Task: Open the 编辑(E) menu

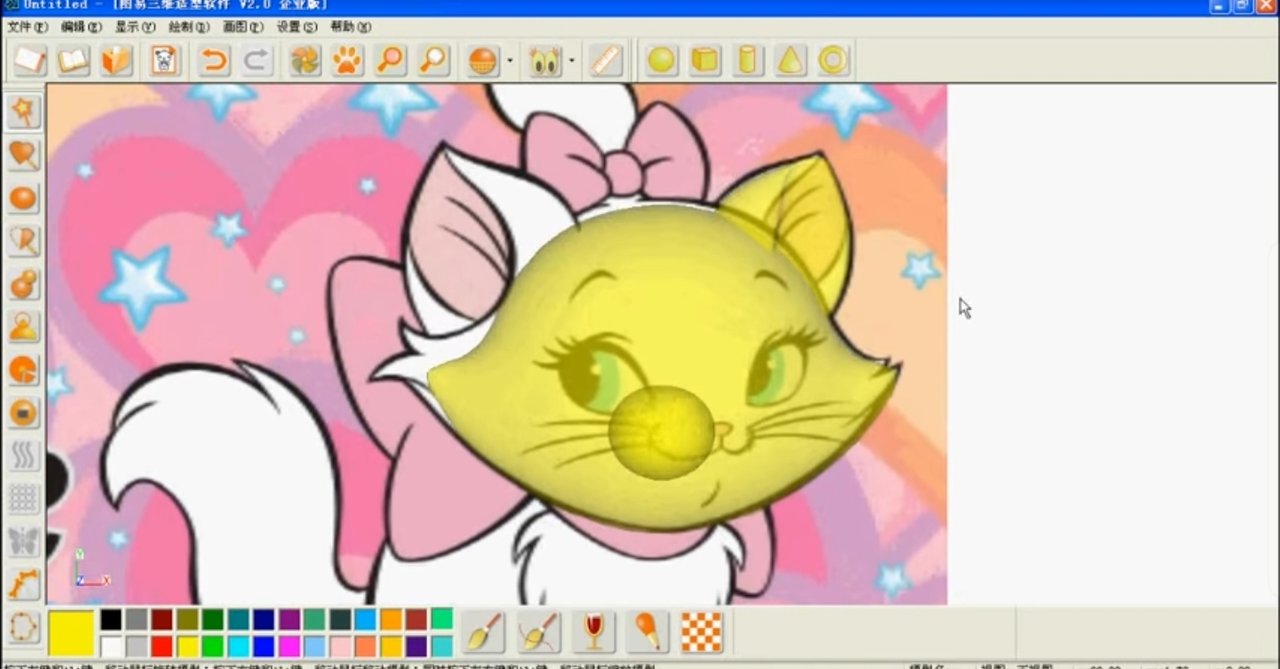Action: tap(81, 27)
